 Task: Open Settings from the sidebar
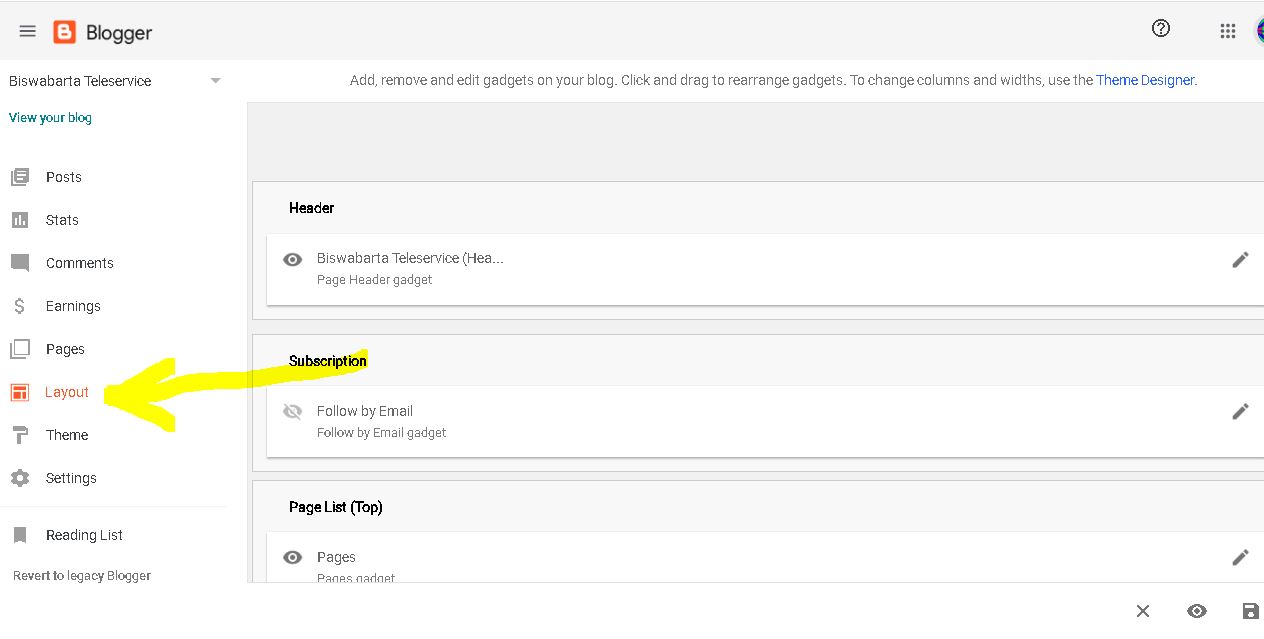71,478
